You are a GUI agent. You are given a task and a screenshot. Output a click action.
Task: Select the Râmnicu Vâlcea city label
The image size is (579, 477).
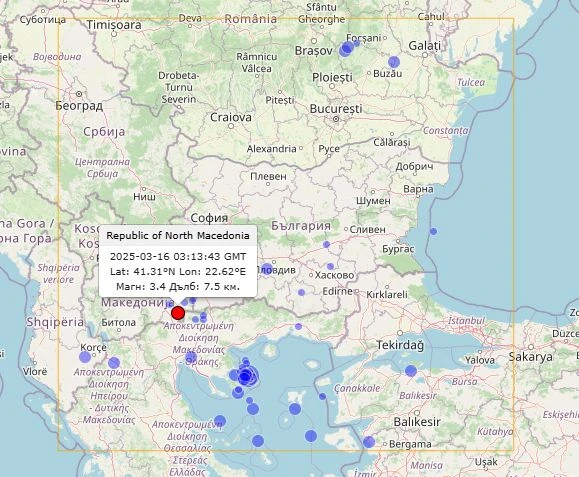point(257,63)
